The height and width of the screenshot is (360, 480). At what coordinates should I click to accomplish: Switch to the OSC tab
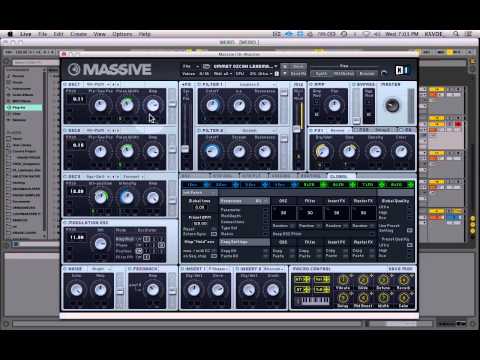(x=195, y=176)
